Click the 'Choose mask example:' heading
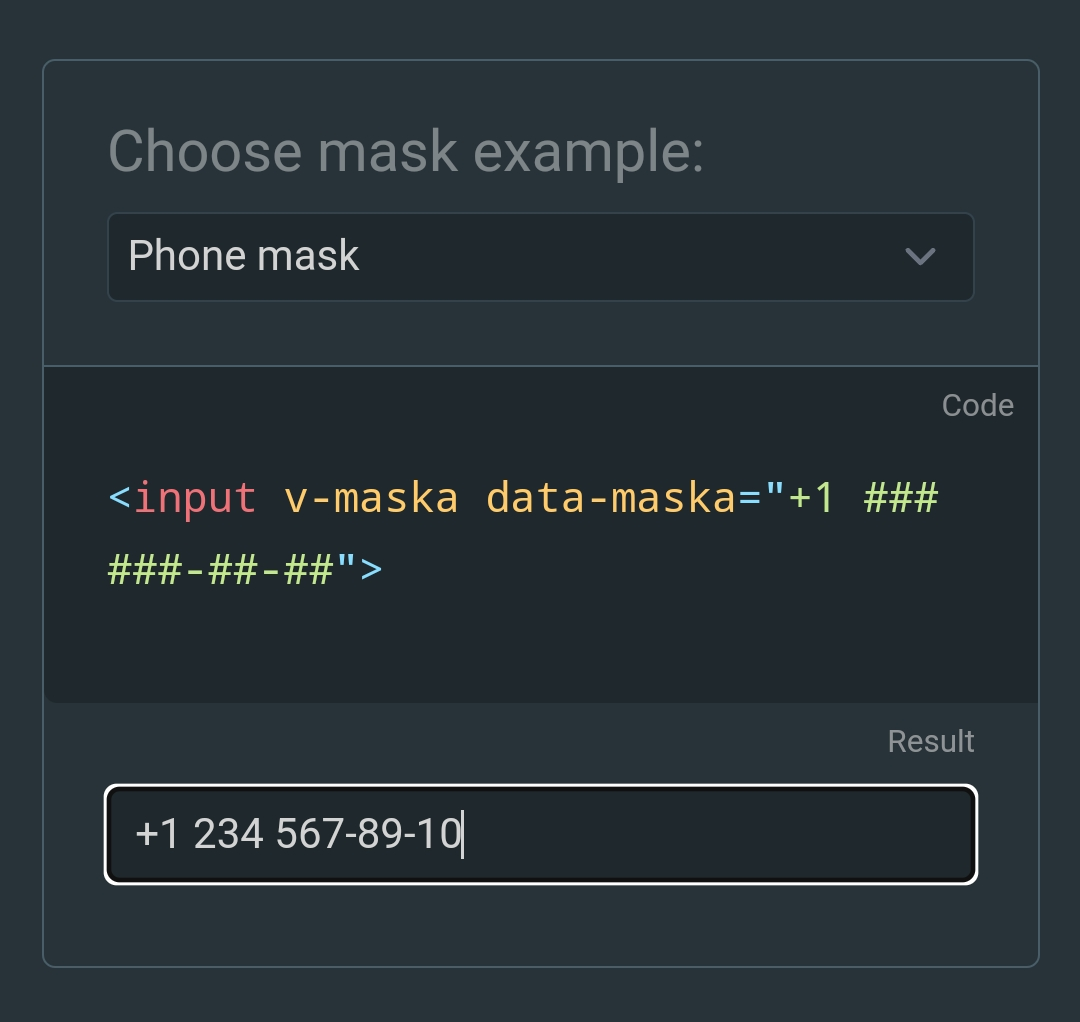Screen dimensions: 1080x1022 406,152
